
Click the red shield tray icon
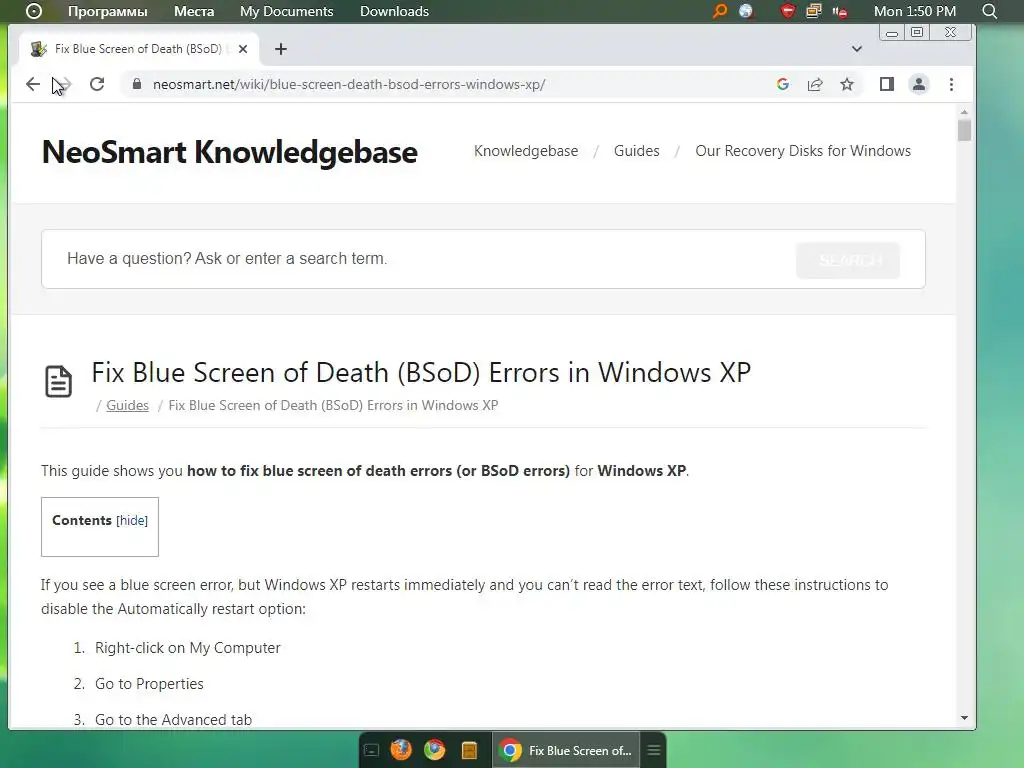coord(788,11)
